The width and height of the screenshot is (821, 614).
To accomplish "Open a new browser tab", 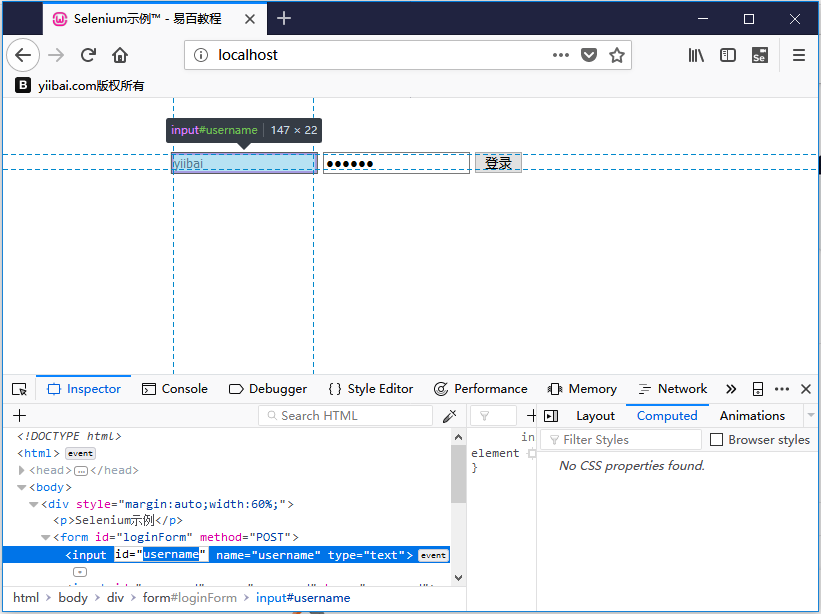I will tap(284, 19).
